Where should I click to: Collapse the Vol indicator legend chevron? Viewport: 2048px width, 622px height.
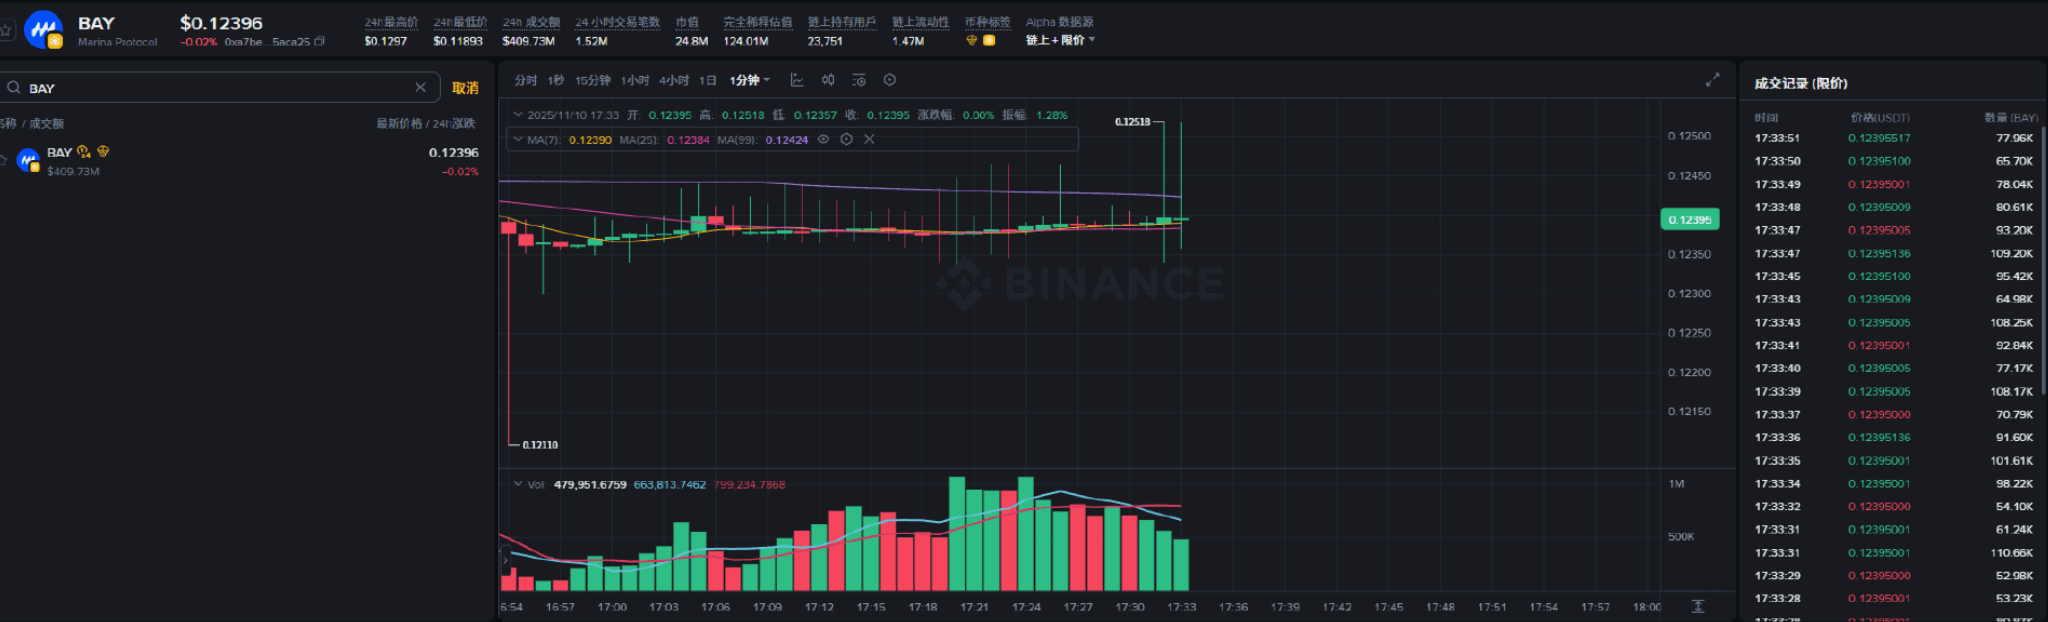[x=517, y=484]
